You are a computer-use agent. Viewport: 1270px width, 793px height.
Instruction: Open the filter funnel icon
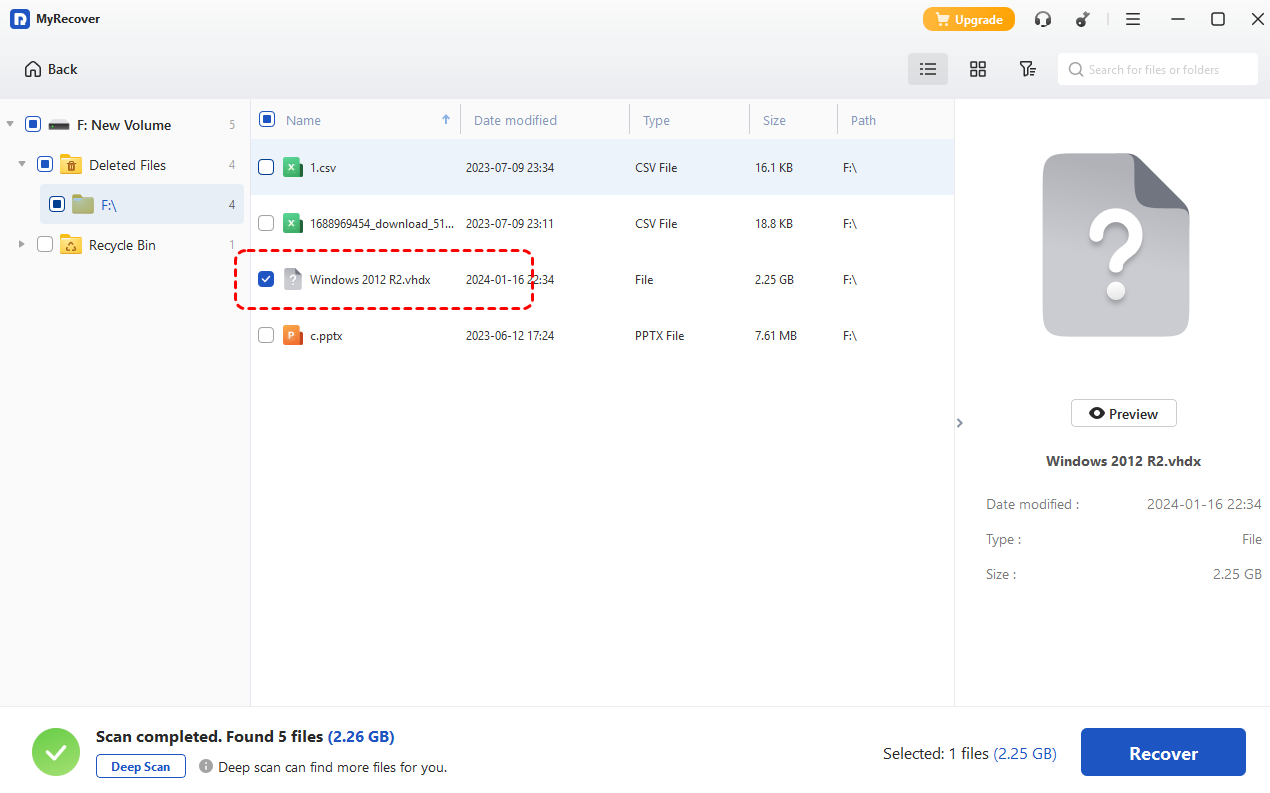[x=1027, y=69]
